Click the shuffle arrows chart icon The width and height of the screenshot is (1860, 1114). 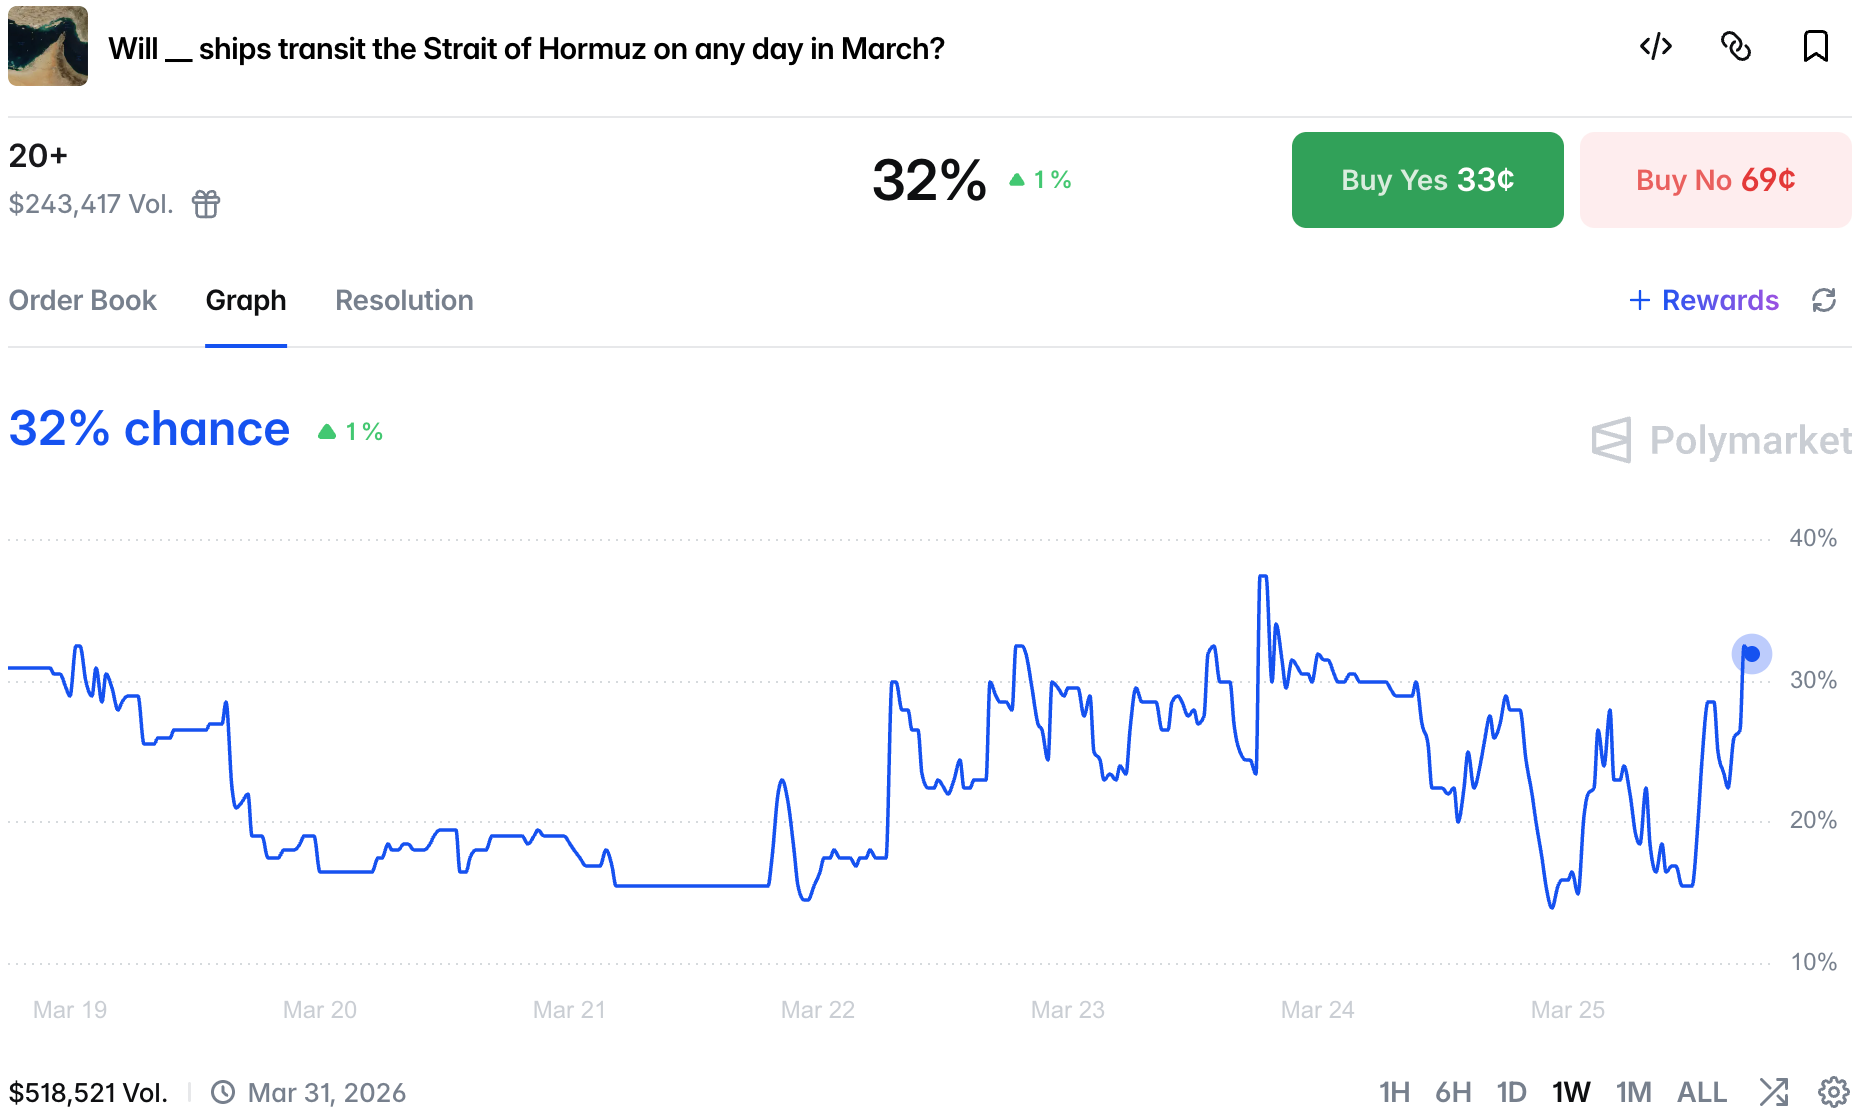1774,1092
